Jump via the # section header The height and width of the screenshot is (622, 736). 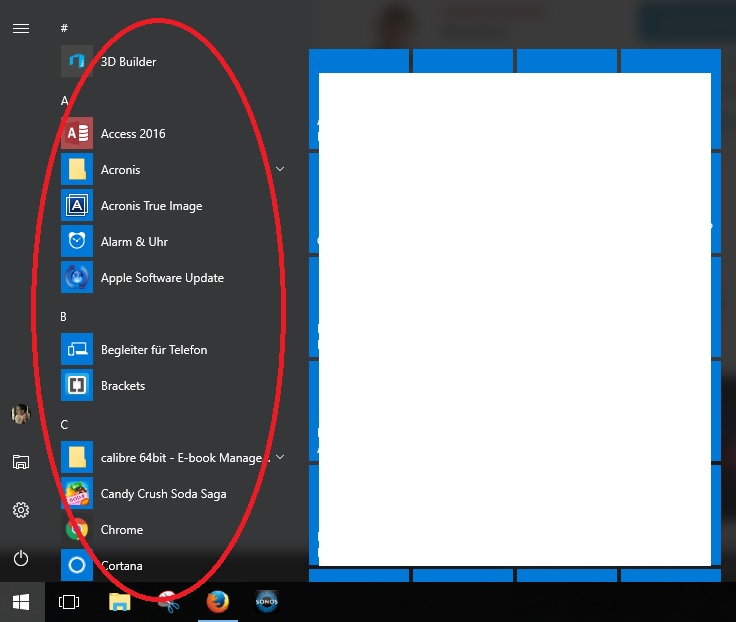pyautogui.click(x=64, y=28)
